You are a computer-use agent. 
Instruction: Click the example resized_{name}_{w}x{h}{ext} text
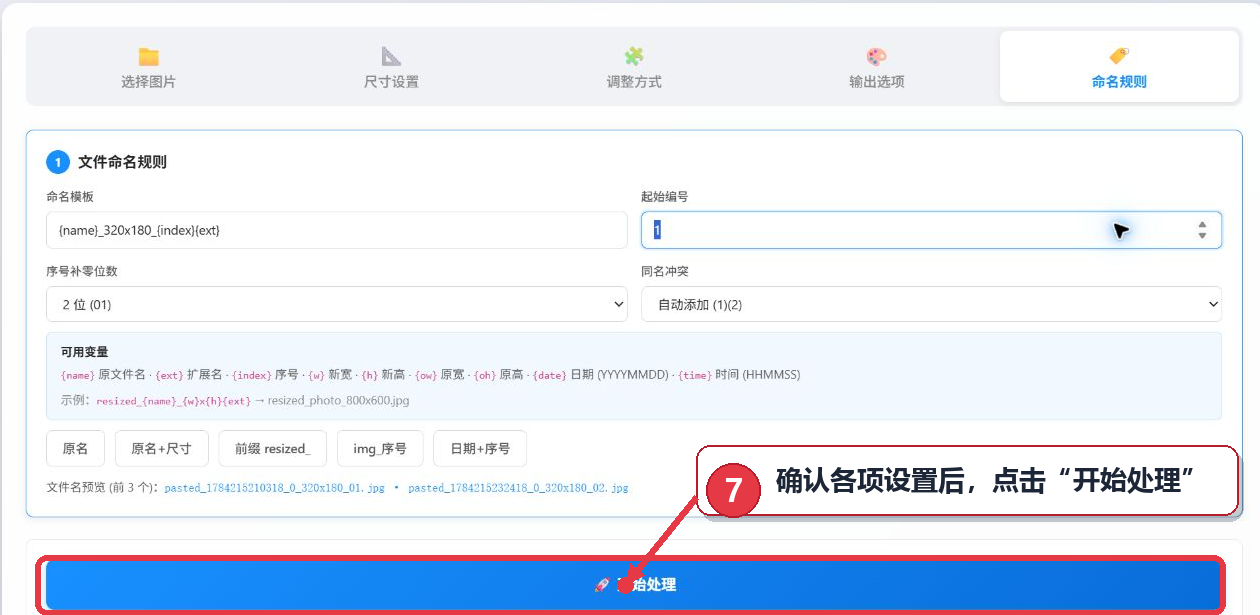[174, 401]
